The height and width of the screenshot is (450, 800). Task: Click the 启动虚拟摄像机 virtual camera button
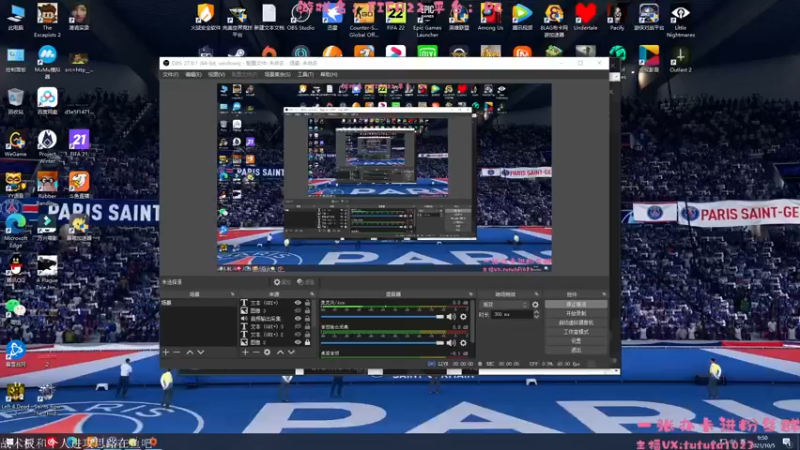(576, 323)
